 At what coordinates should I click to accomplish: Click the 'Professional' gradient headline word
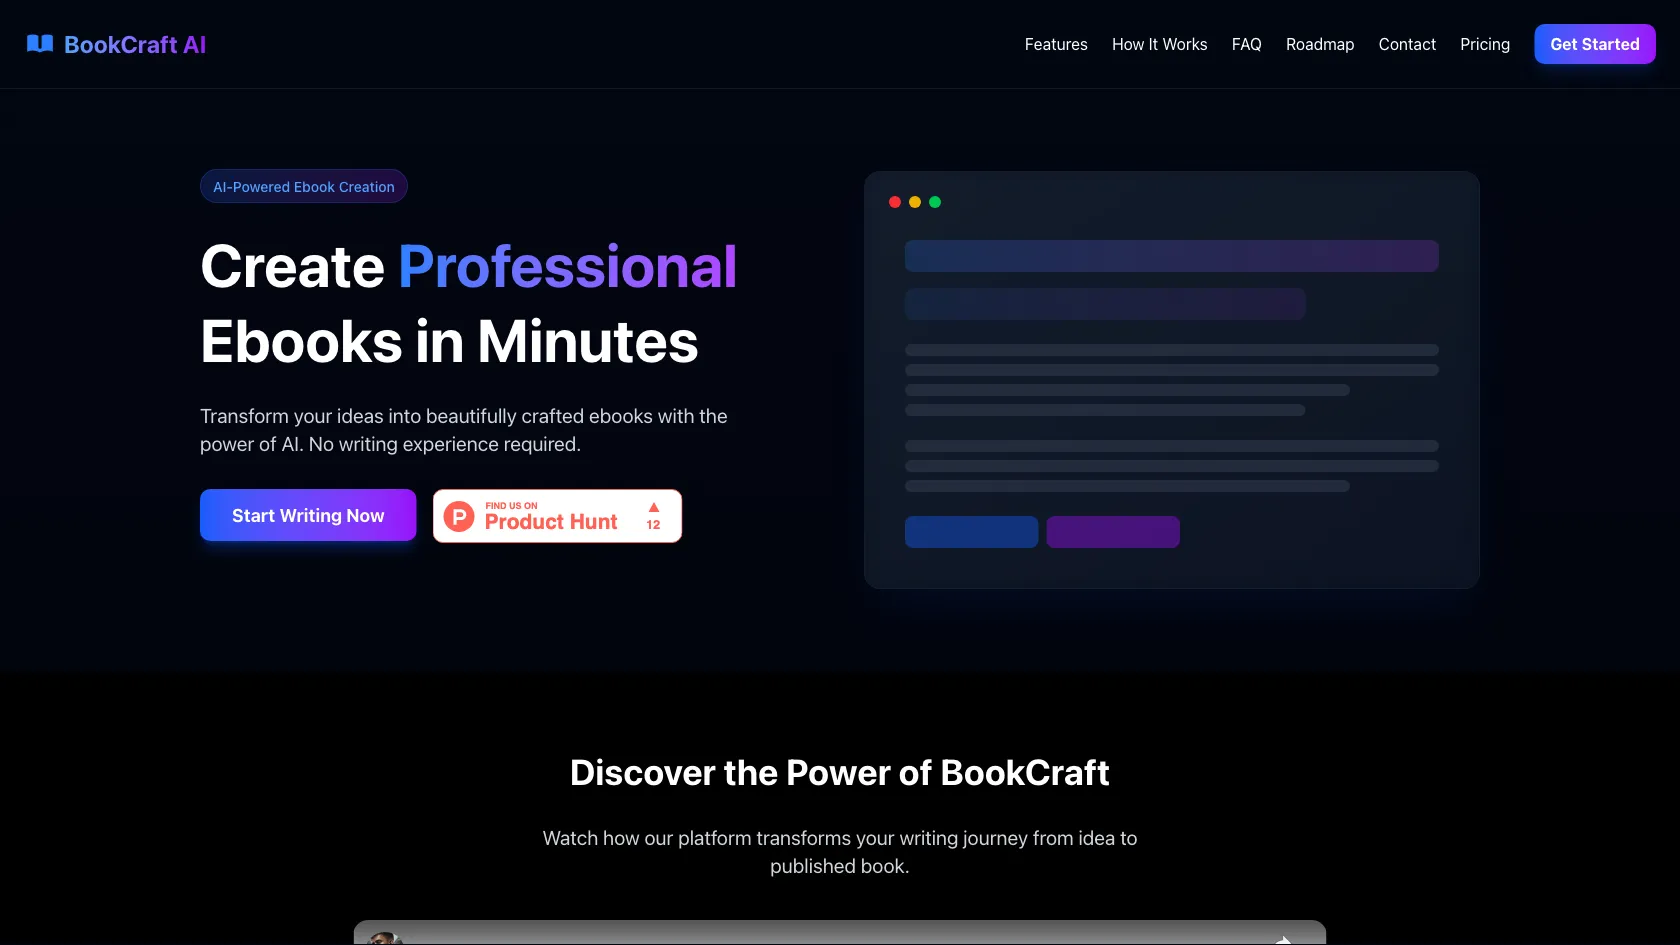pyautogui.click(x=568, y=266)
